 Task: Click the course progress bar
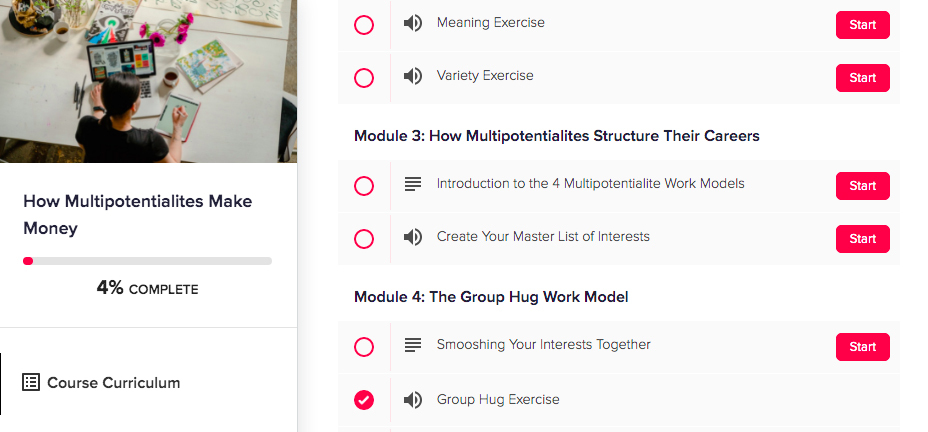[x=147, y=261]
